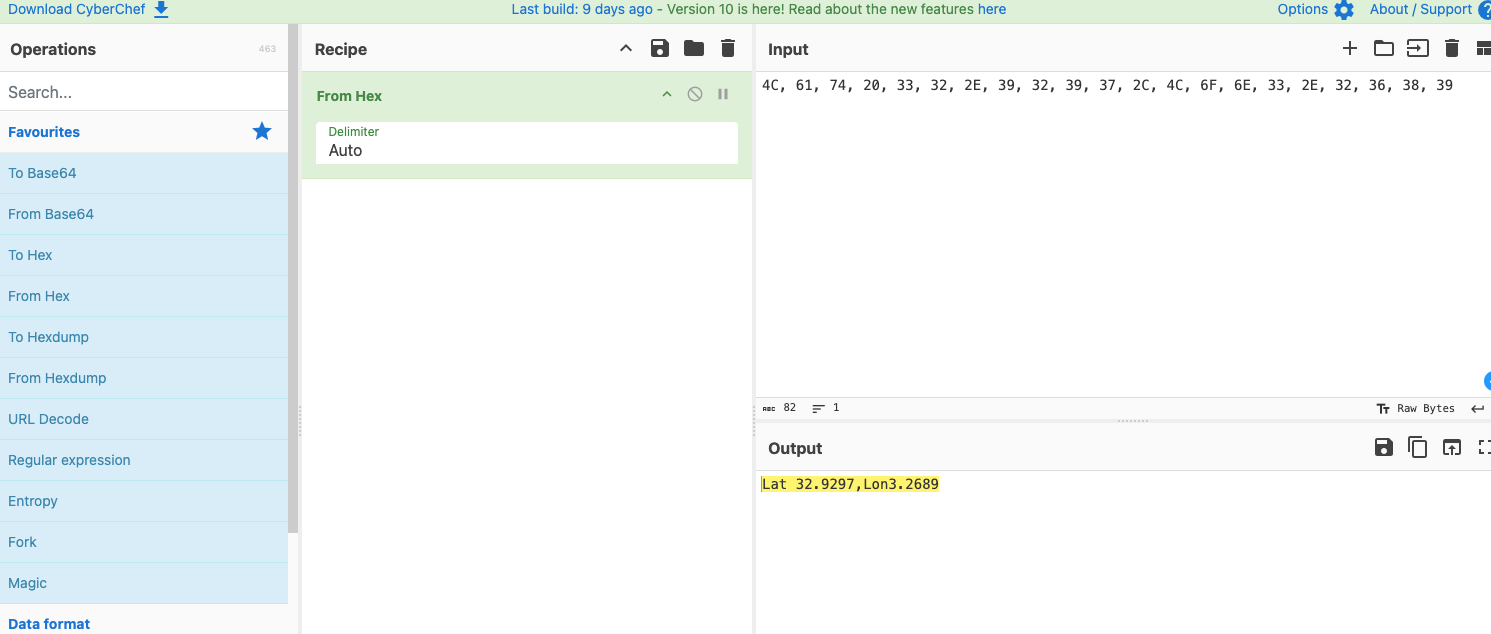This screenshot has height=634, width=1491.
Task: Load a recipe via the folder icon
Action: [694, 49]
